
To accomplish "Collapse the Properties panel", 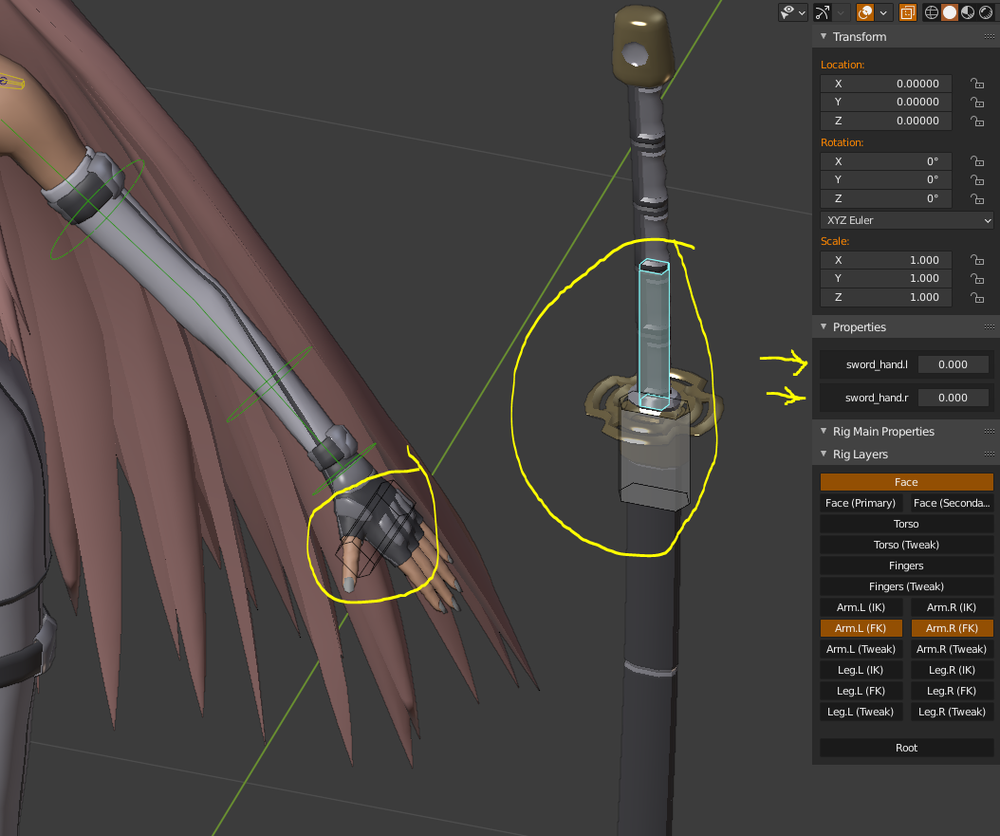I will click(823, 326).
